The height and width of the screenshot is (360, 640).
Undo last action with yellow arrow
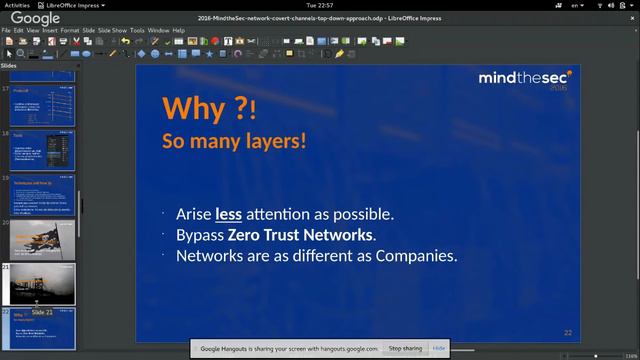coord(126,41)
